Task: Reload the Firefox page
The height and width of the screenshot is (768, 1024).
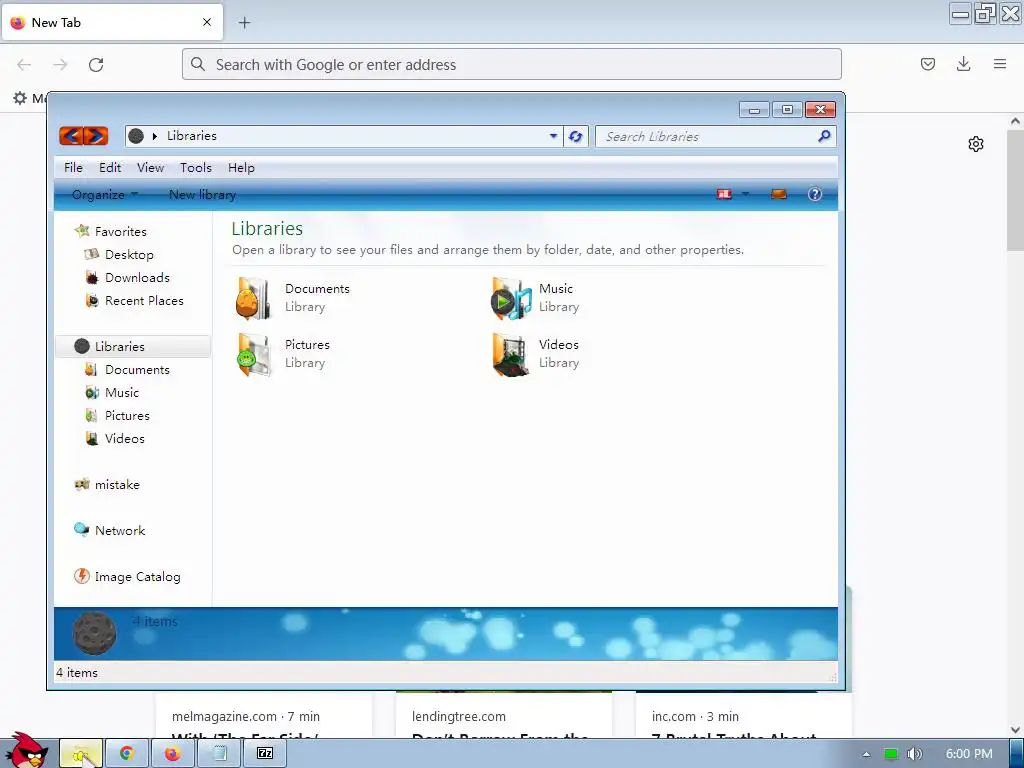Action: pos(96,64)
